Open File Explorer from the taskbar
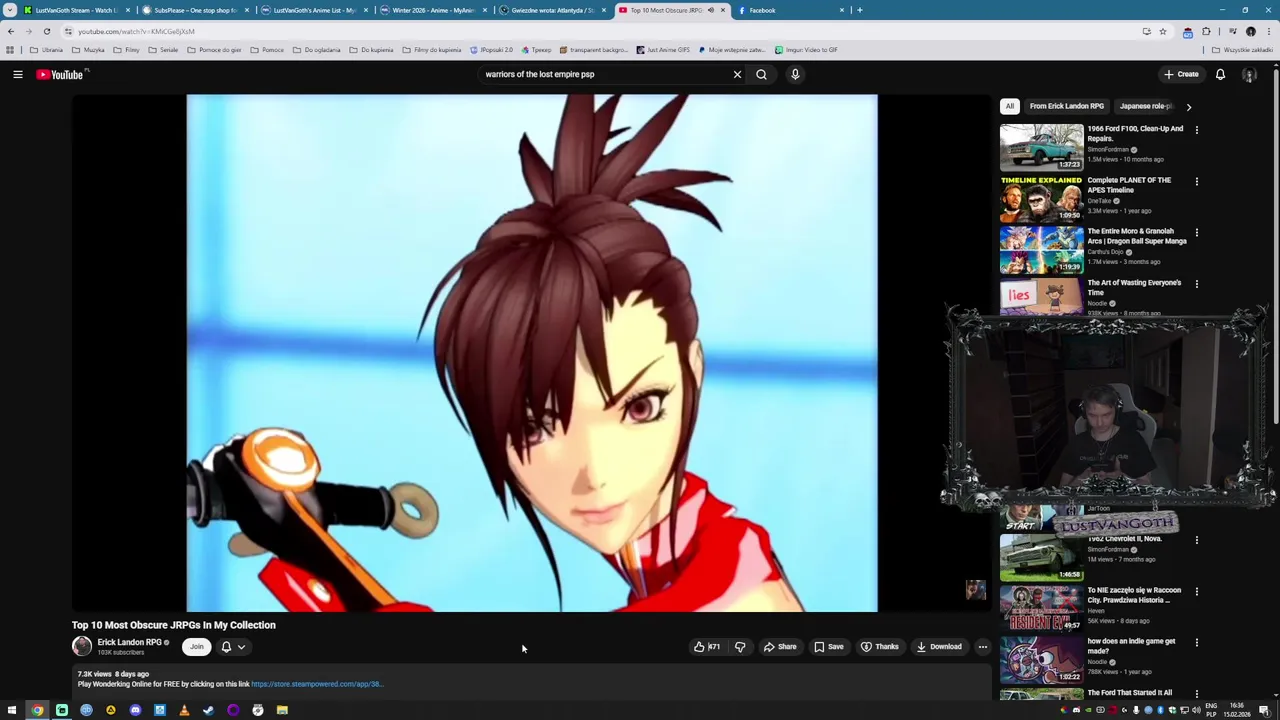Image resolution: width=1280 pixels, height=720 pixels. coord(282,710)
